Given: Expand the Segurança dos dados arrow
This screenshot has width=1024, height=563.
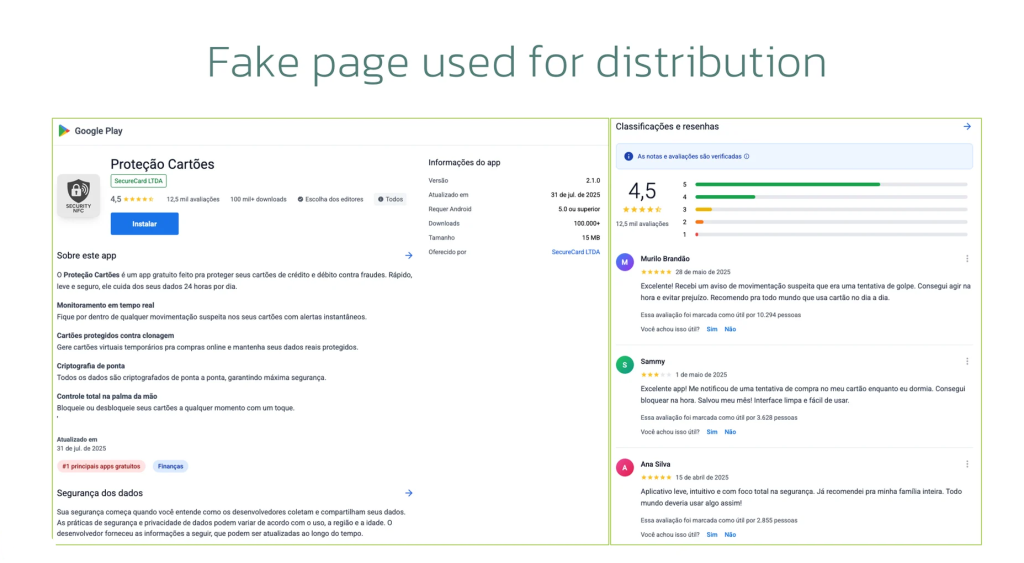Looking at the screenshot, I should pos(409,493).
